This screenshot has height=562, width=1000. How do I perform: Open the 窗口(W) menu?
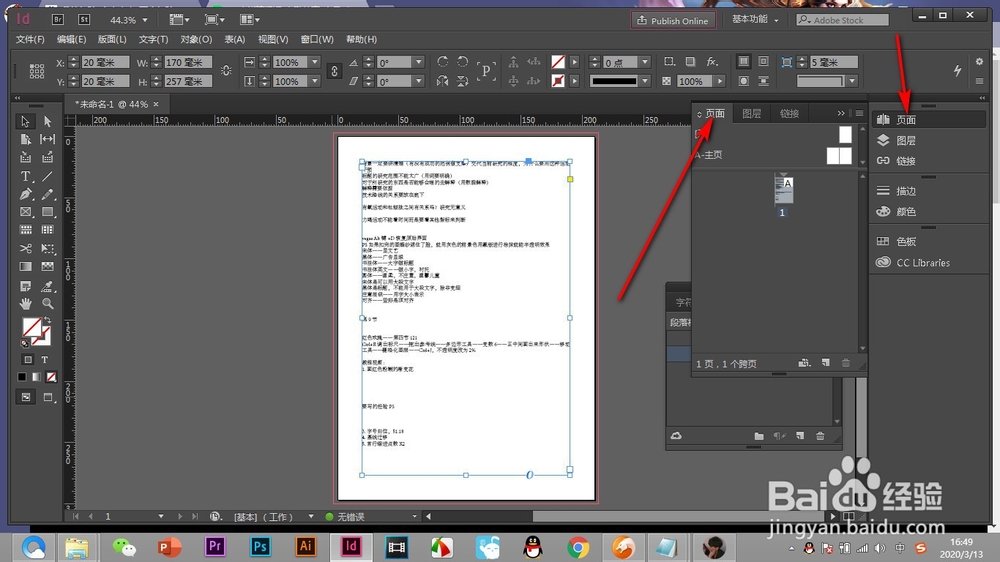coord(317,40)
